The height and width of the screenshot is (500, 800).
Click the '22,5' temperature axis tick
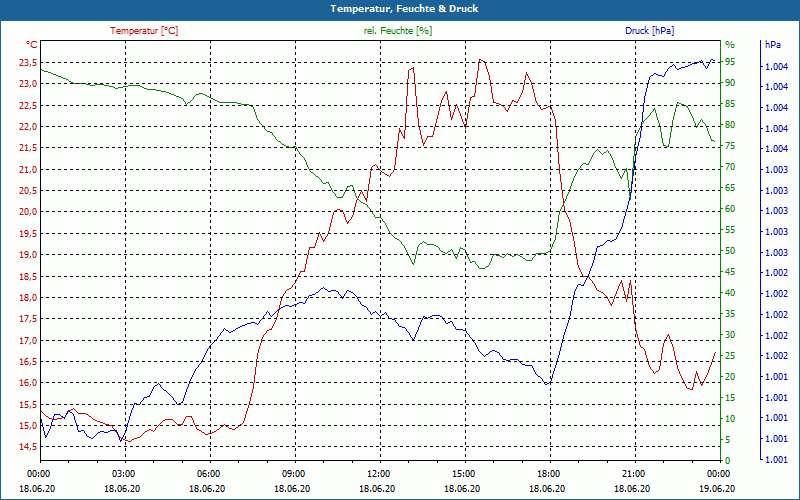pos(29,106)
